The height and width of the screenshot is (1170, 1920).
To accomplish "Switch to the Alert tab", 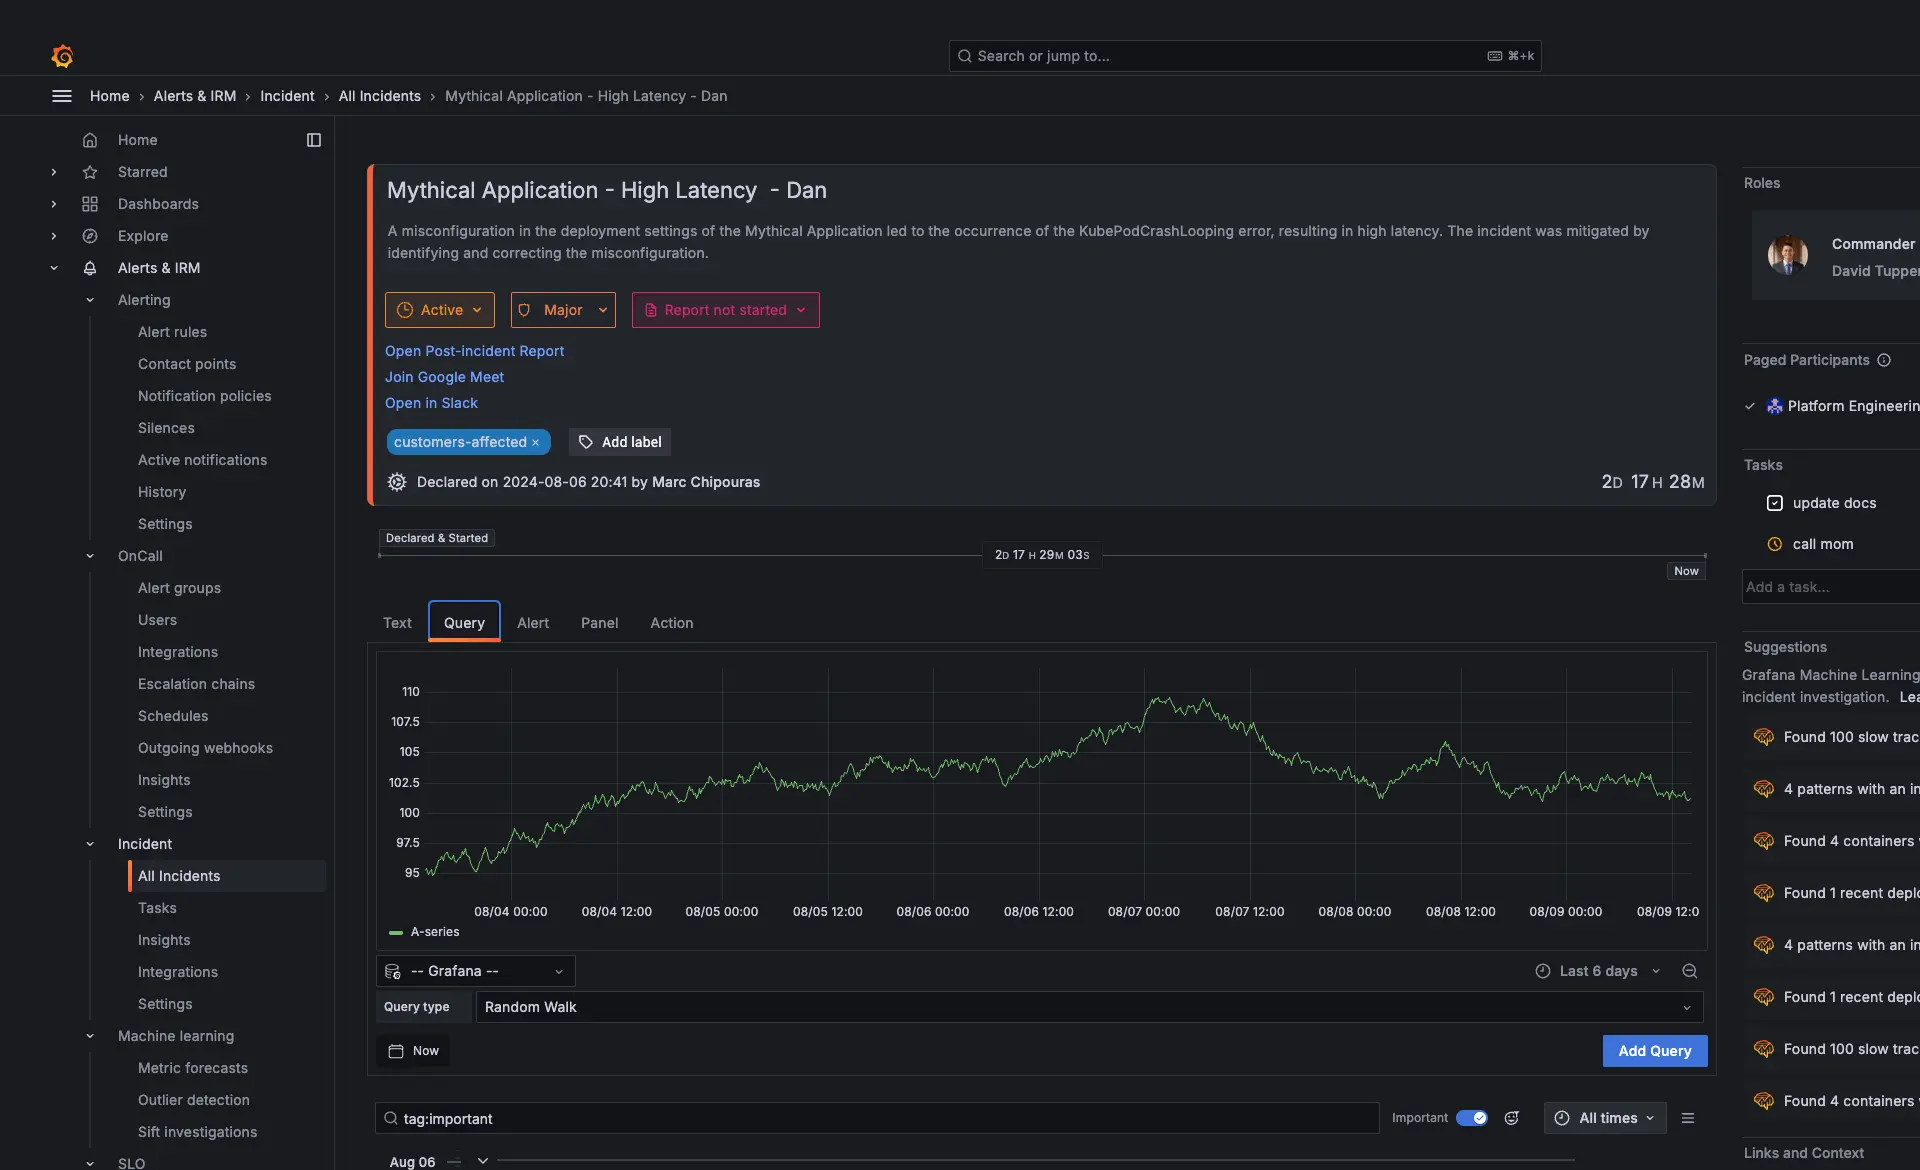I will pyautogui.click(x=533, y=623).
